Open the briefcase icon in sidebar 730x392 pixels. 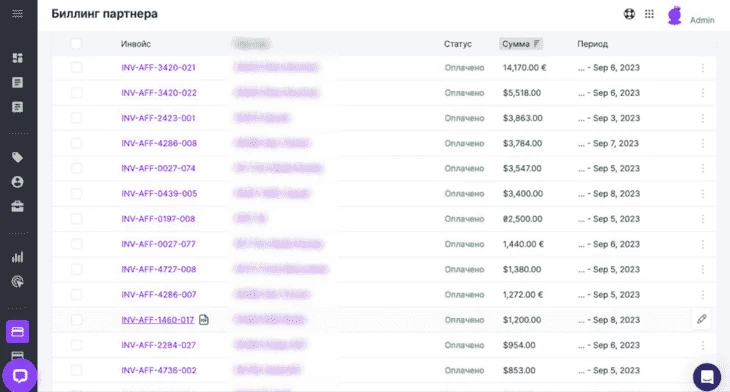(x=17, y=206)
